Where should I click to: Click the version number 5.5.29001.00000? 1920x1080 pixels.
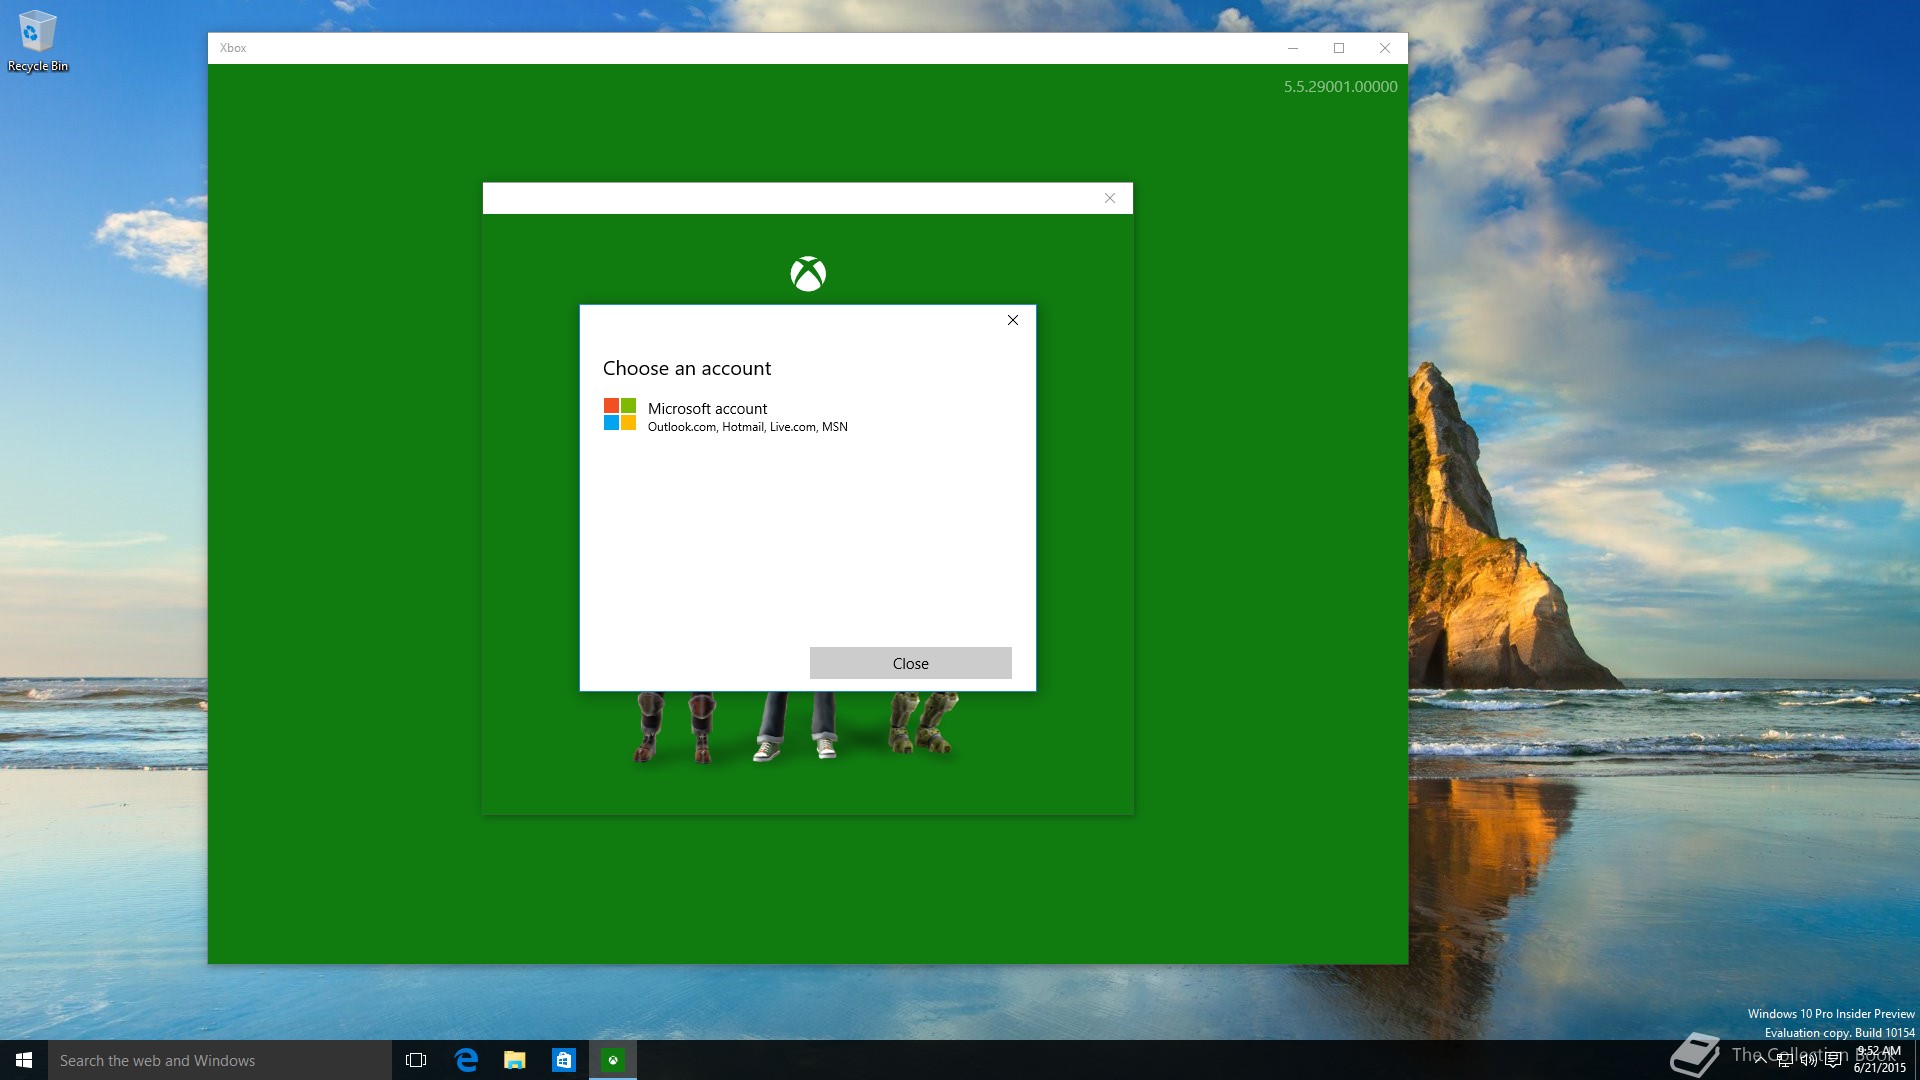(x=1340, y=87)
